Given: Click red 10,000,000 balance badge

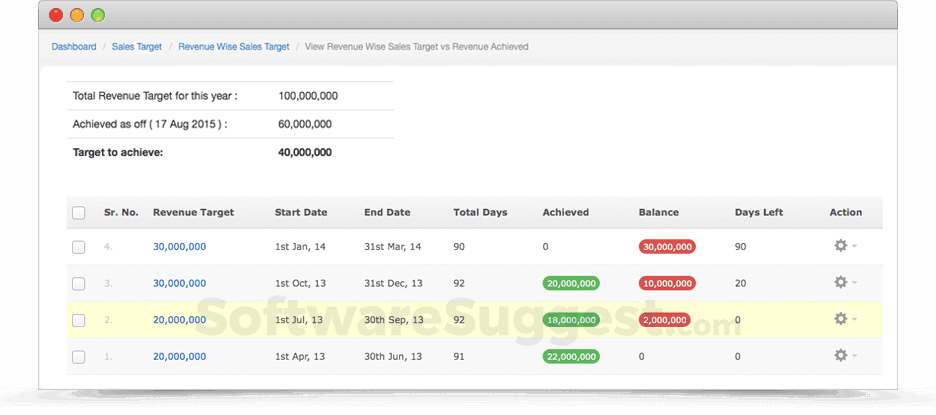Looking at the screenshot, I should point(667,283).
